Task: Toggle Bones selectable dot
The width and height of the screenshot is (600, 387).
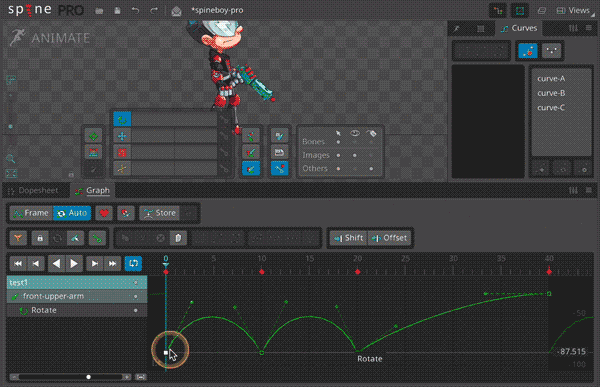Action: tap(338, 142)
